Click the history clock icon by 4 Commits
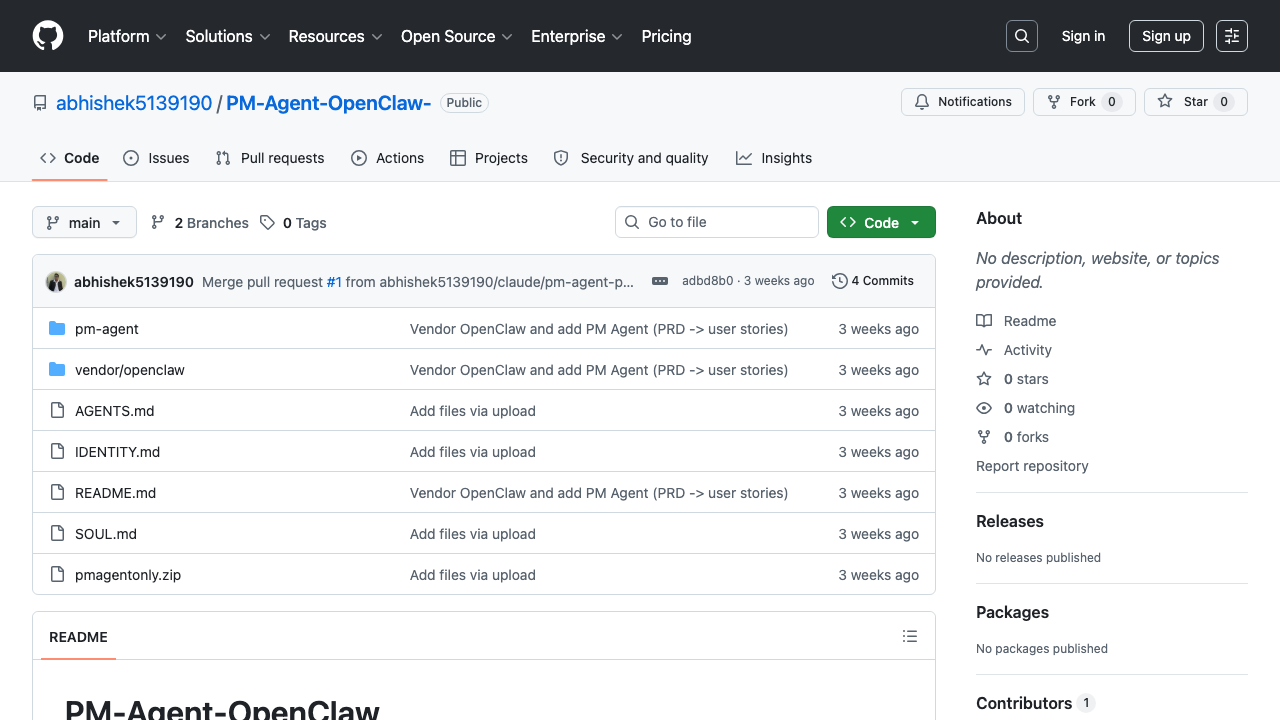 [x=840, y=281]
